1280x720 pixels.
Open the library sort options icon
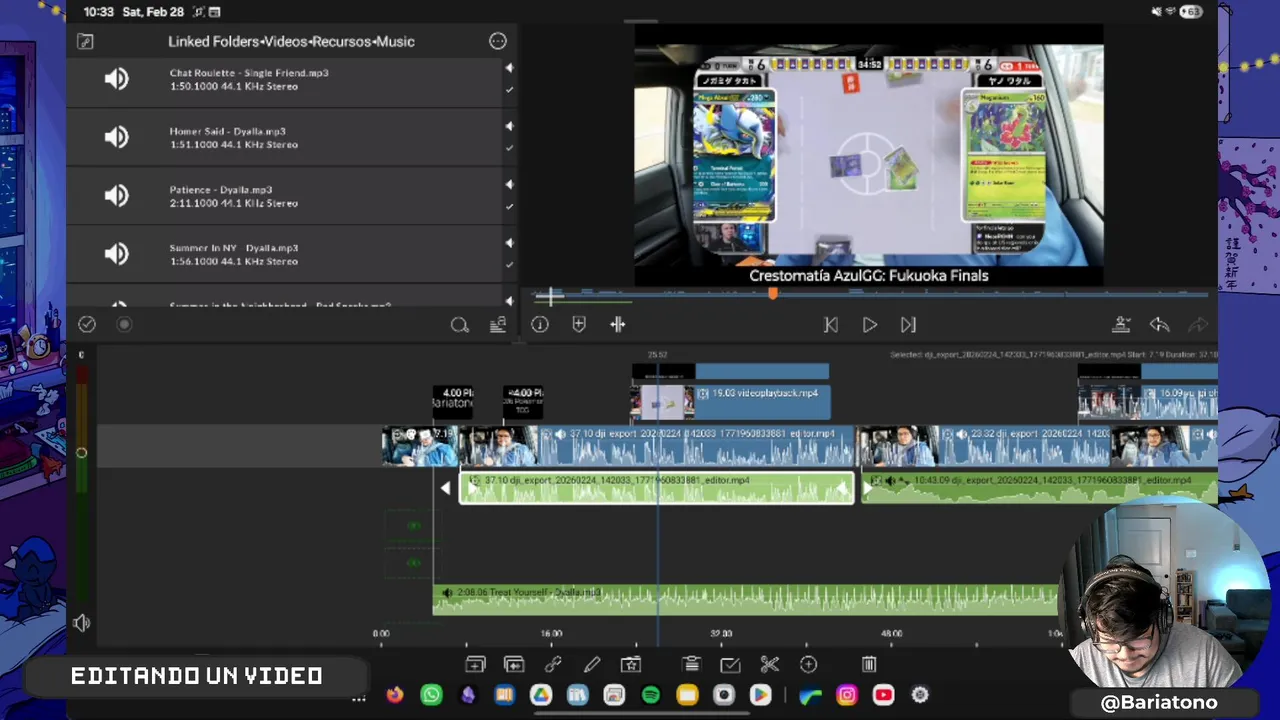click(x=497, y=325)
